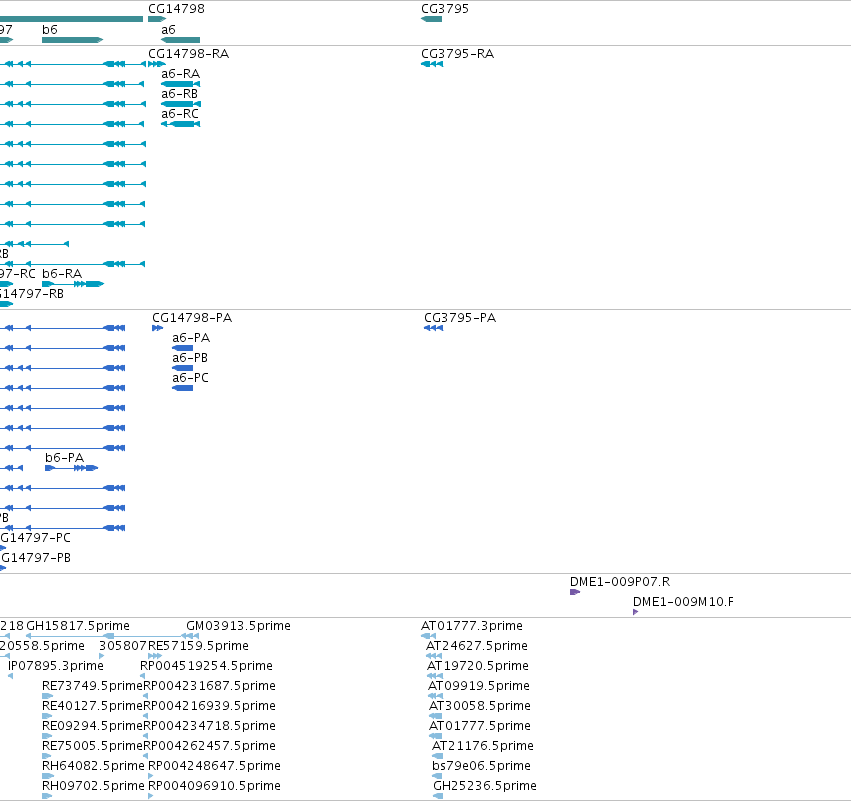Select the GM03913.5prime EST label

click(x=238, y=626)
